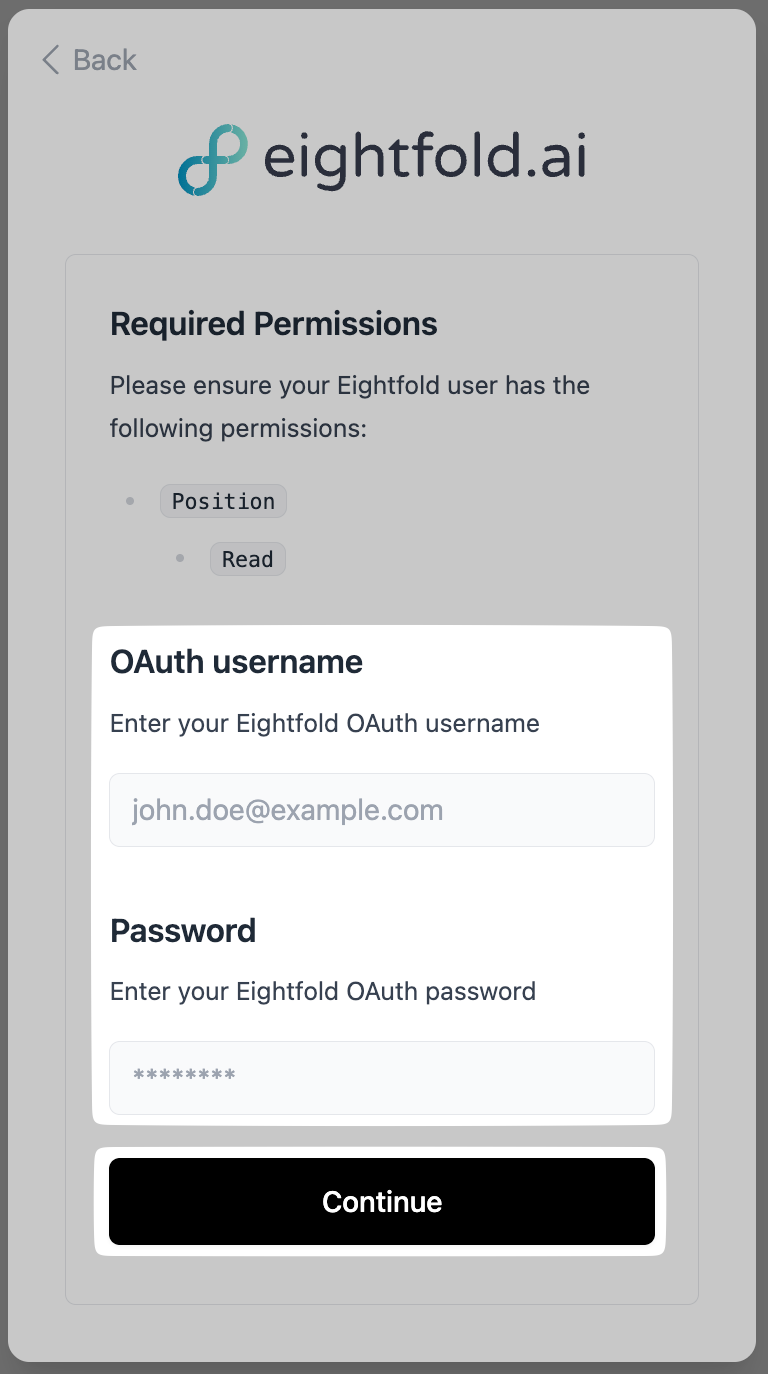Image resolution: width=768 pixels, height=1374 pixels.
Task: Click the eightfold.ai wordmark text
Action: pos(425,160)
